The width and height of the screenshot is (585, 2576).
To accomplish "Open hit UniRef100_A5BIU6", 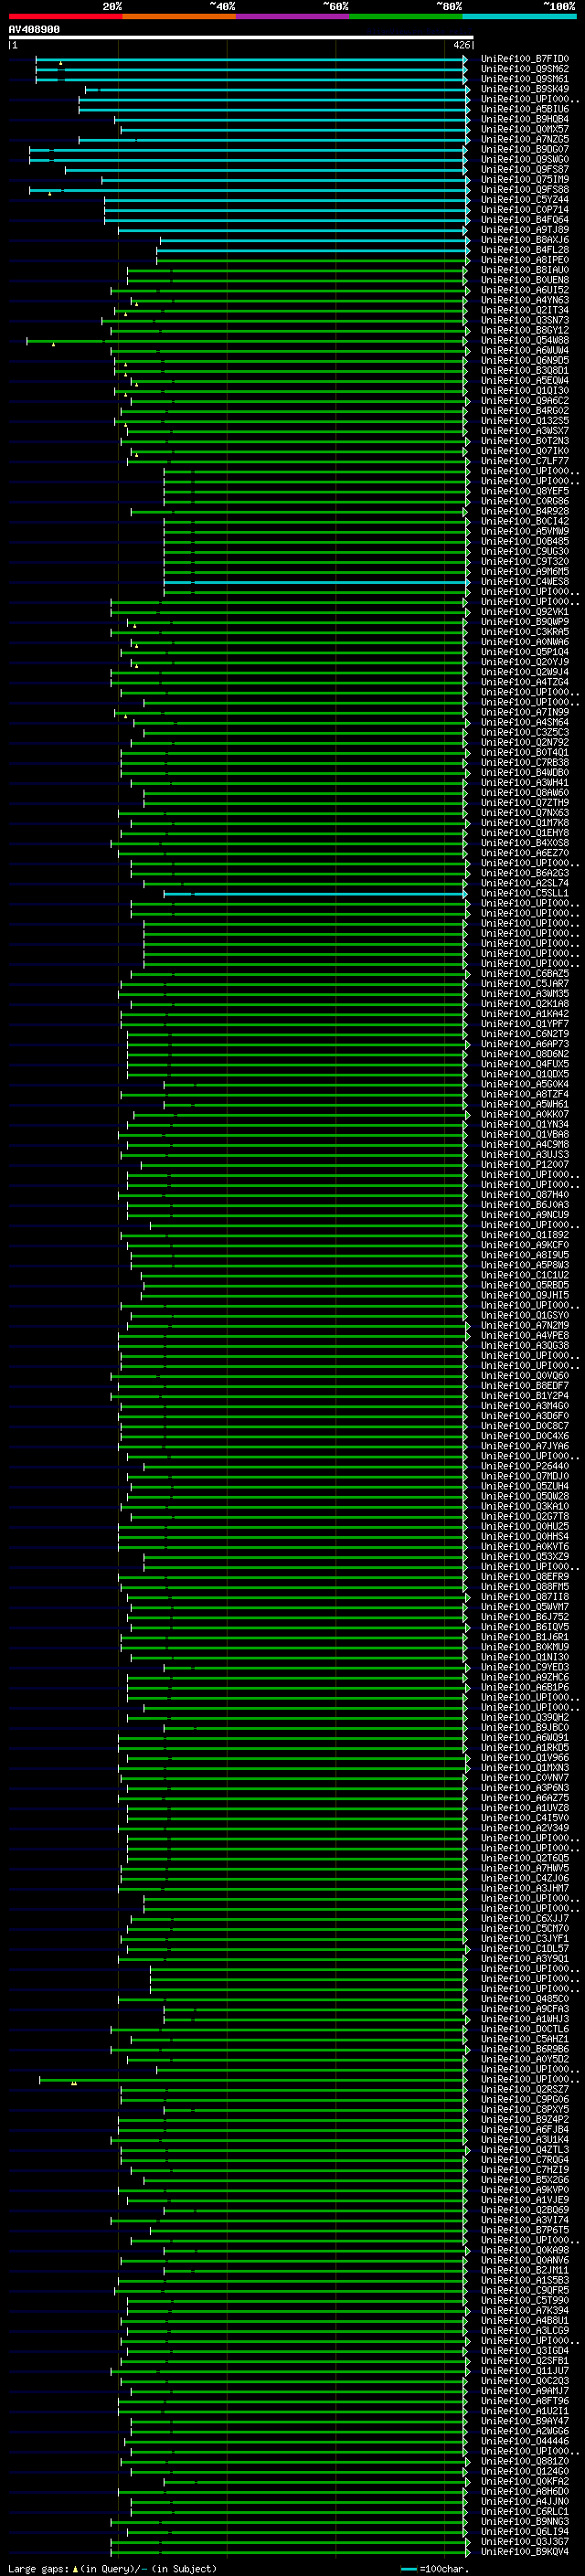I will [525, 109].
